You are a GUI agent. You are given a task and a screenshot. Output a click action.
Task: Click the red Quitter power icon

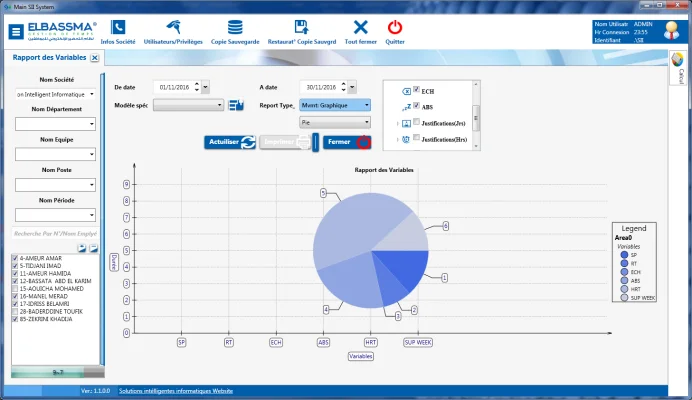click(395, 28)
